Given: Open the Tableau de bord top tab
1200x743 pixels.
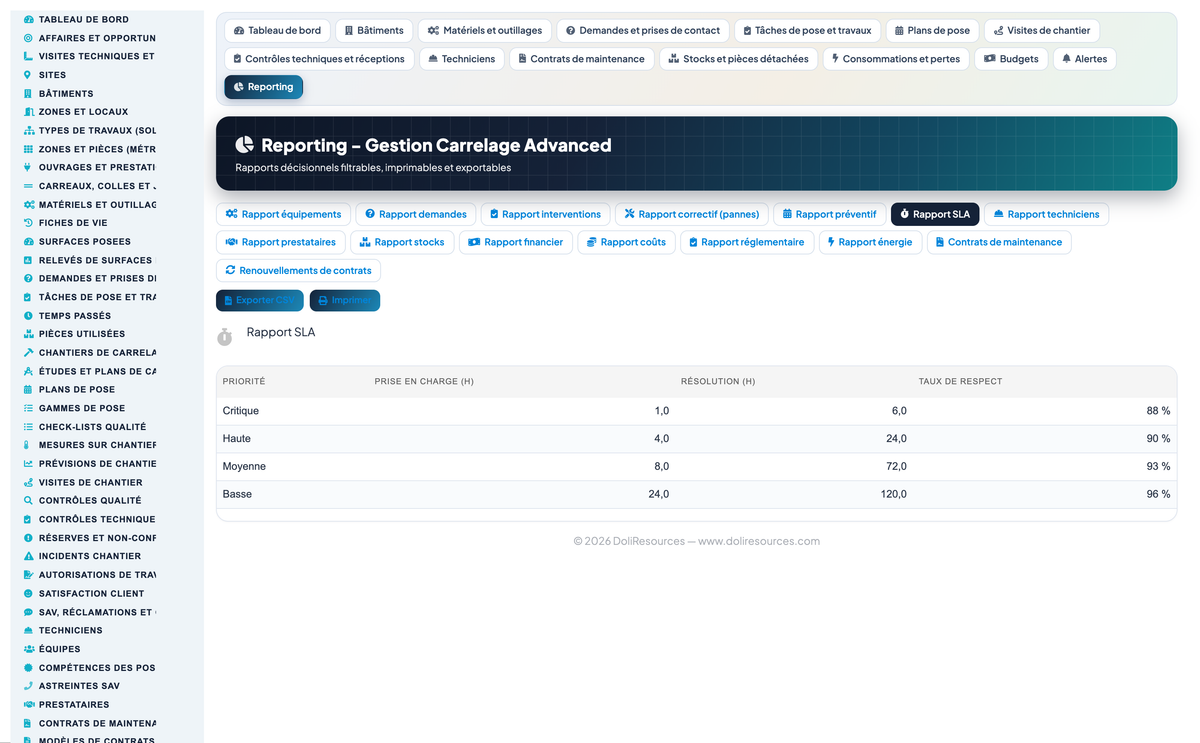Looking at the screenshot, I should pyautogui.click(x=277, y=31).
